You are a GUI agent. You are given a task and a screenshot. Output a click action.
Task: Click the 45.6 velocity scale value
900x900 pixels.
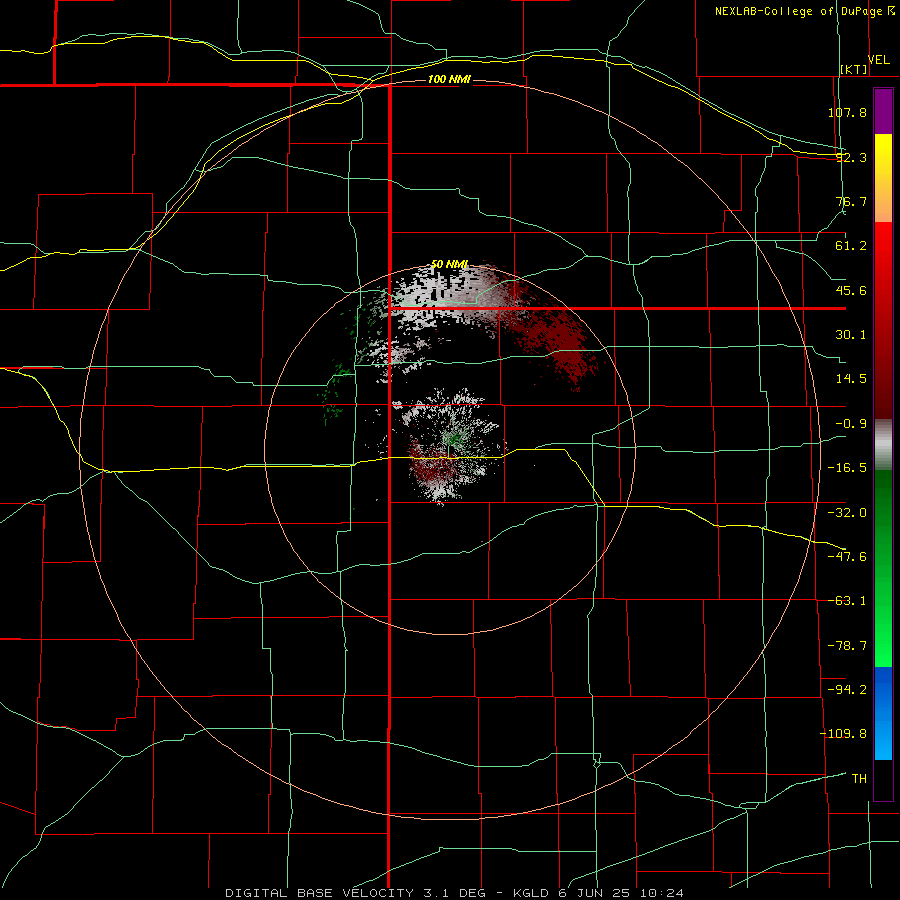(x=851, y=290)
